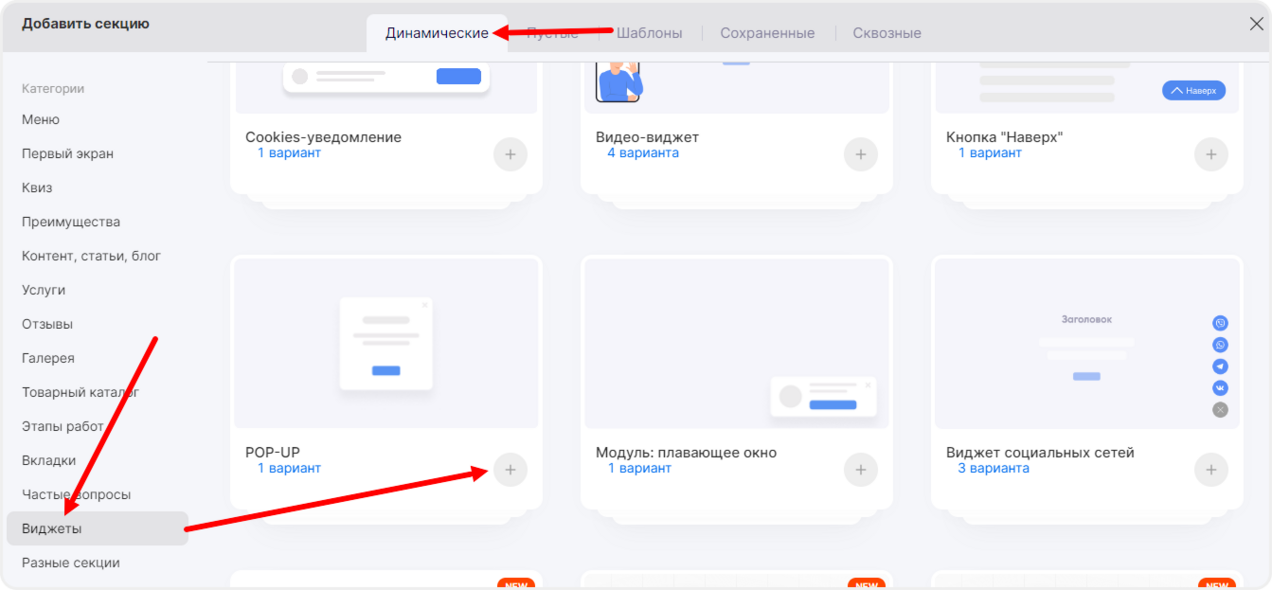Click the Кнопка "Наверх" preview thumbnail
This screenshot has height=590, width=1272.
[1087, 87]
